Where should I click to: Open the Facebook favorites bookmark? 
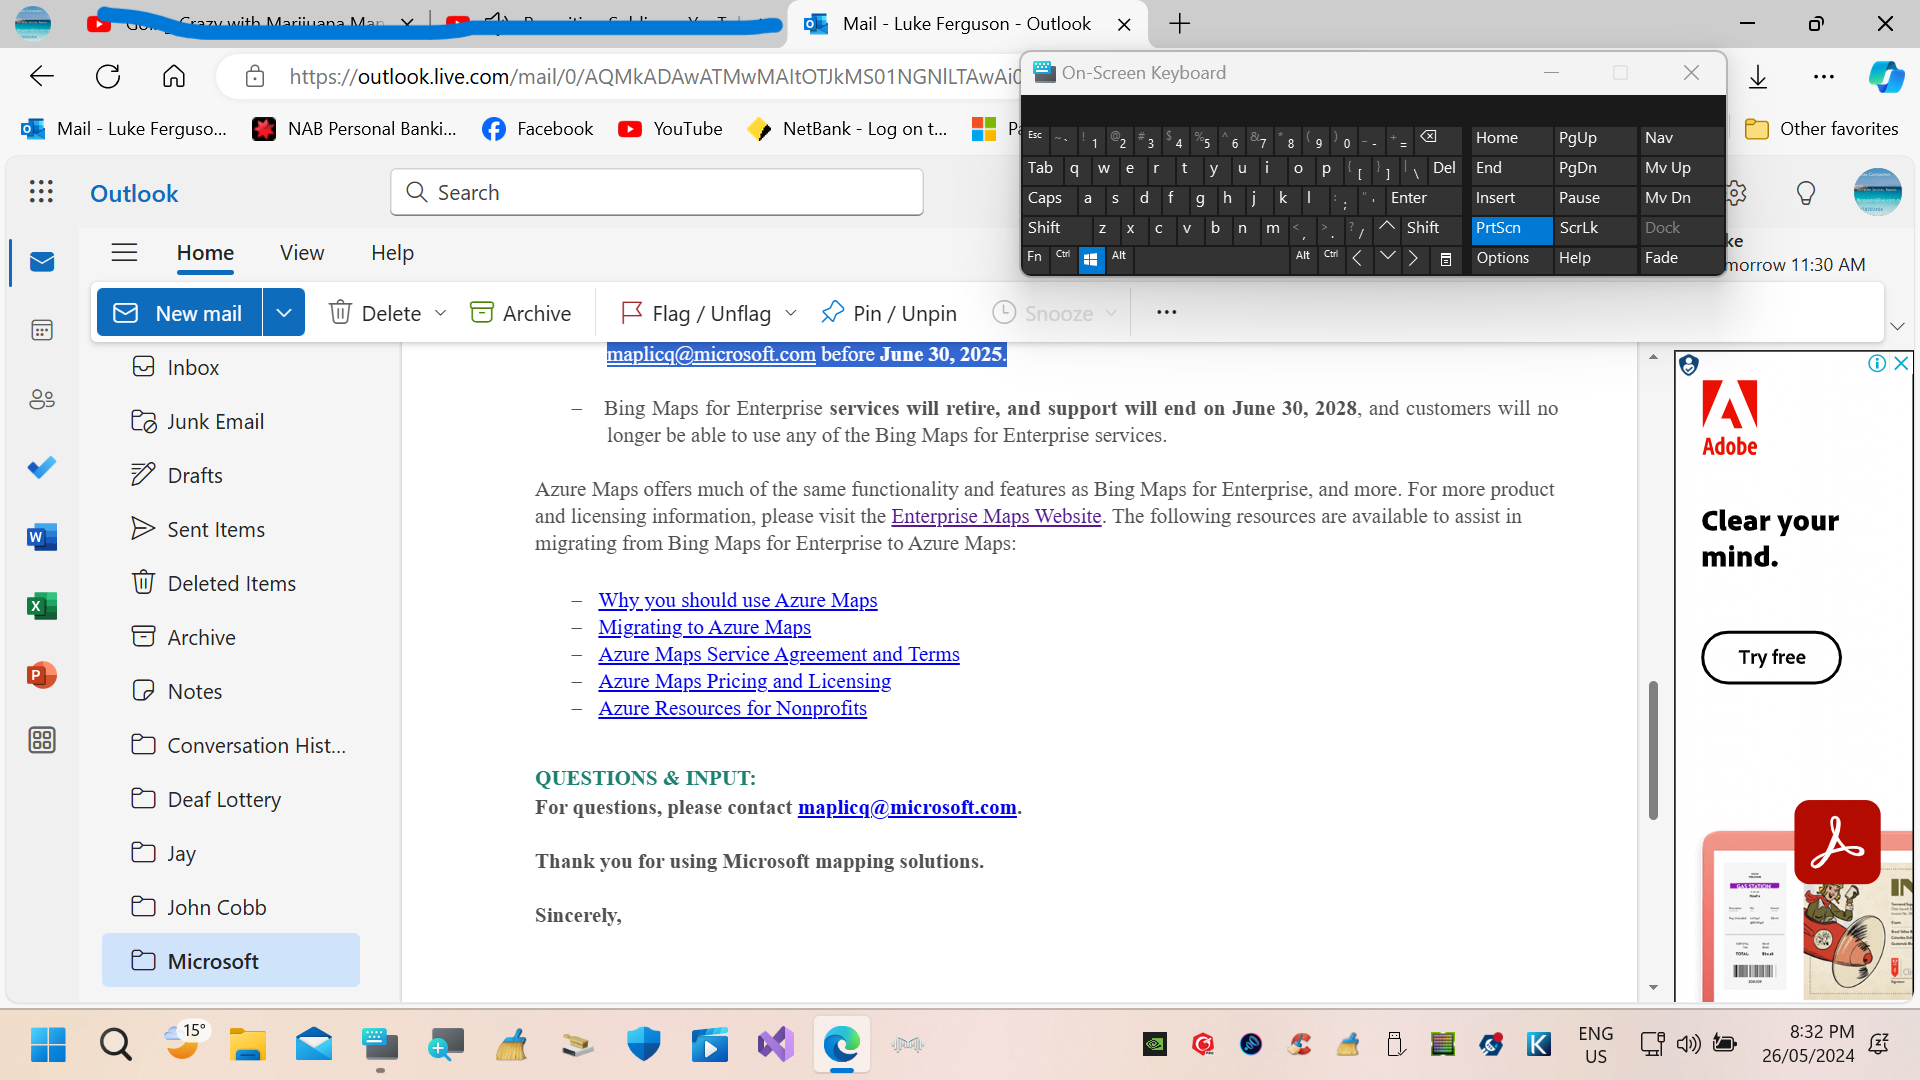(x=537, y=129)
